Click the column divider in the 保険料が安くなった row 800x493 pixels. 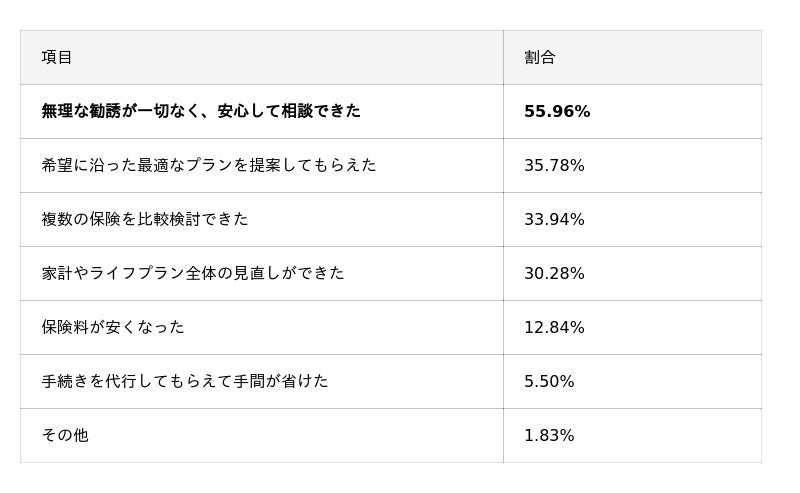click(503, 327)
